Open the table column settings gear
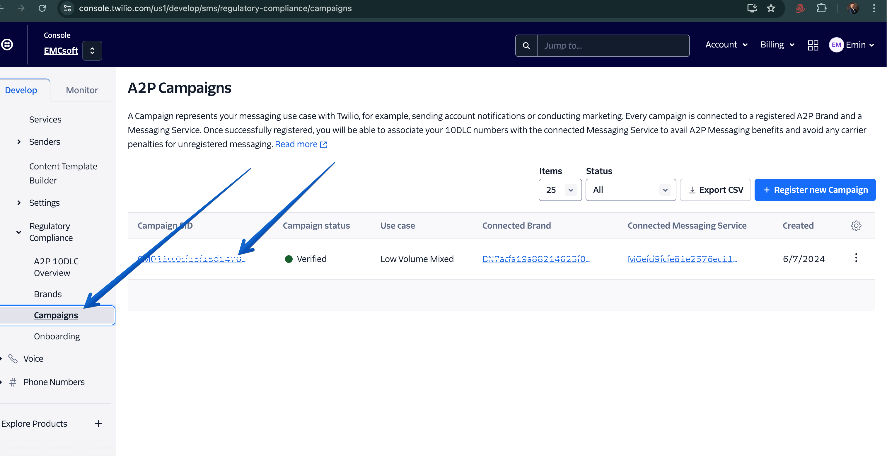Image resolution: width=887 pixels, height=456 pixels. click(x=856, y=226)
